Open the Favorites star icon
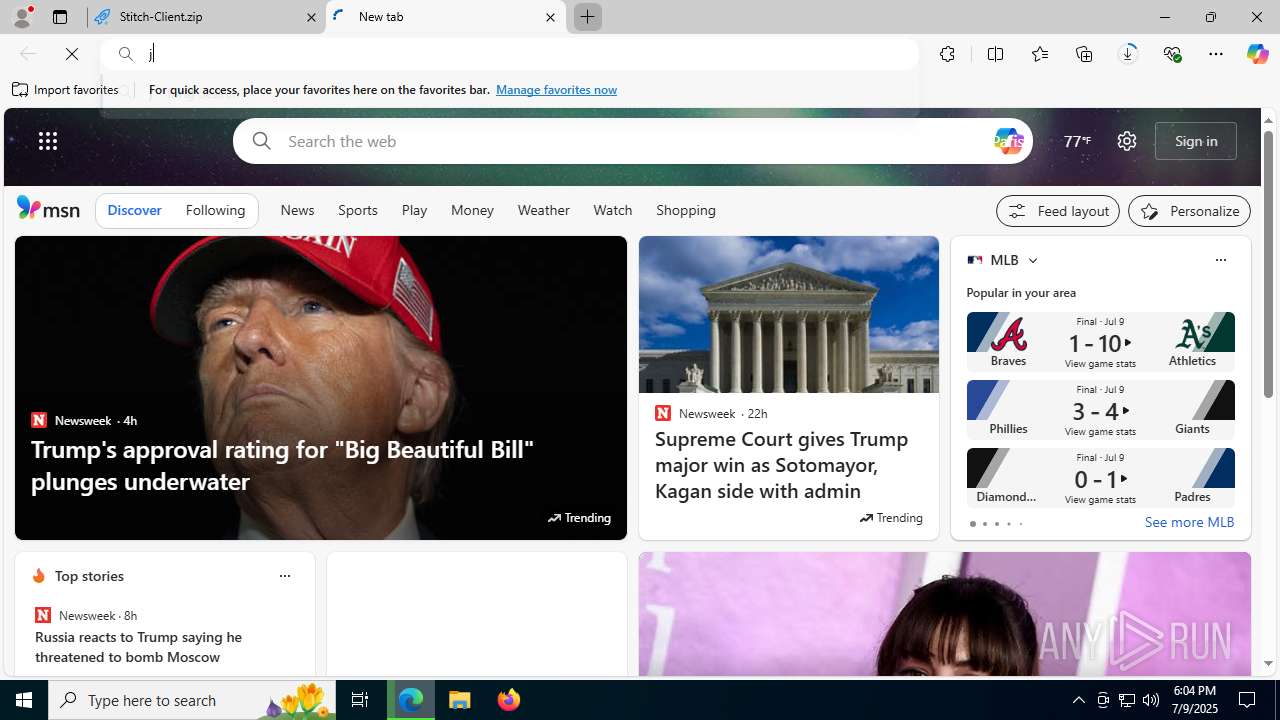This screenshot has height=720, width=1280. point(1040,54)
